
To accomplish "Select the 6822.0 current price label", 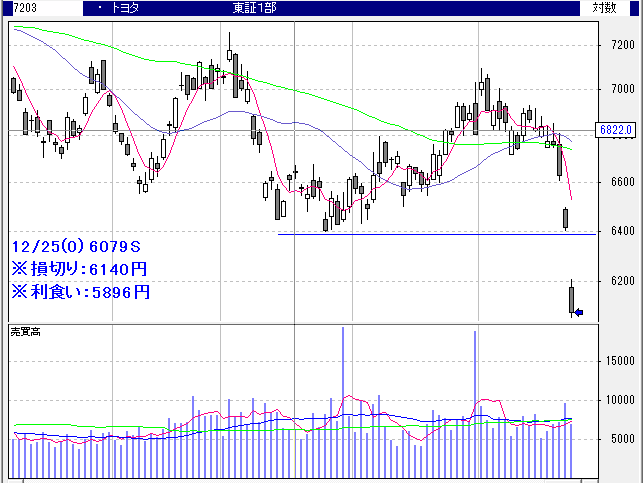I will (x=615, y=130).
